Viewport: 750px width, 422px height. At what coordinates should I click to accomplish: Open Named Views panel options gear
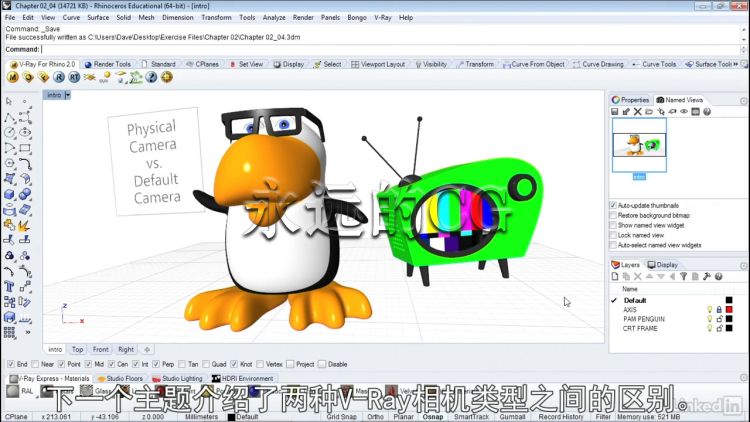pyautogui.click(x=744, y=100)
